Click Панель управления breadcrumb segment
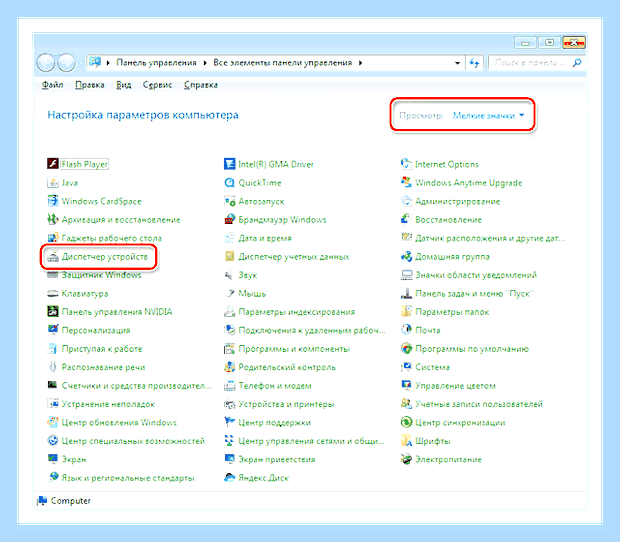Screen dimensions: 620x542 (156, 63)
